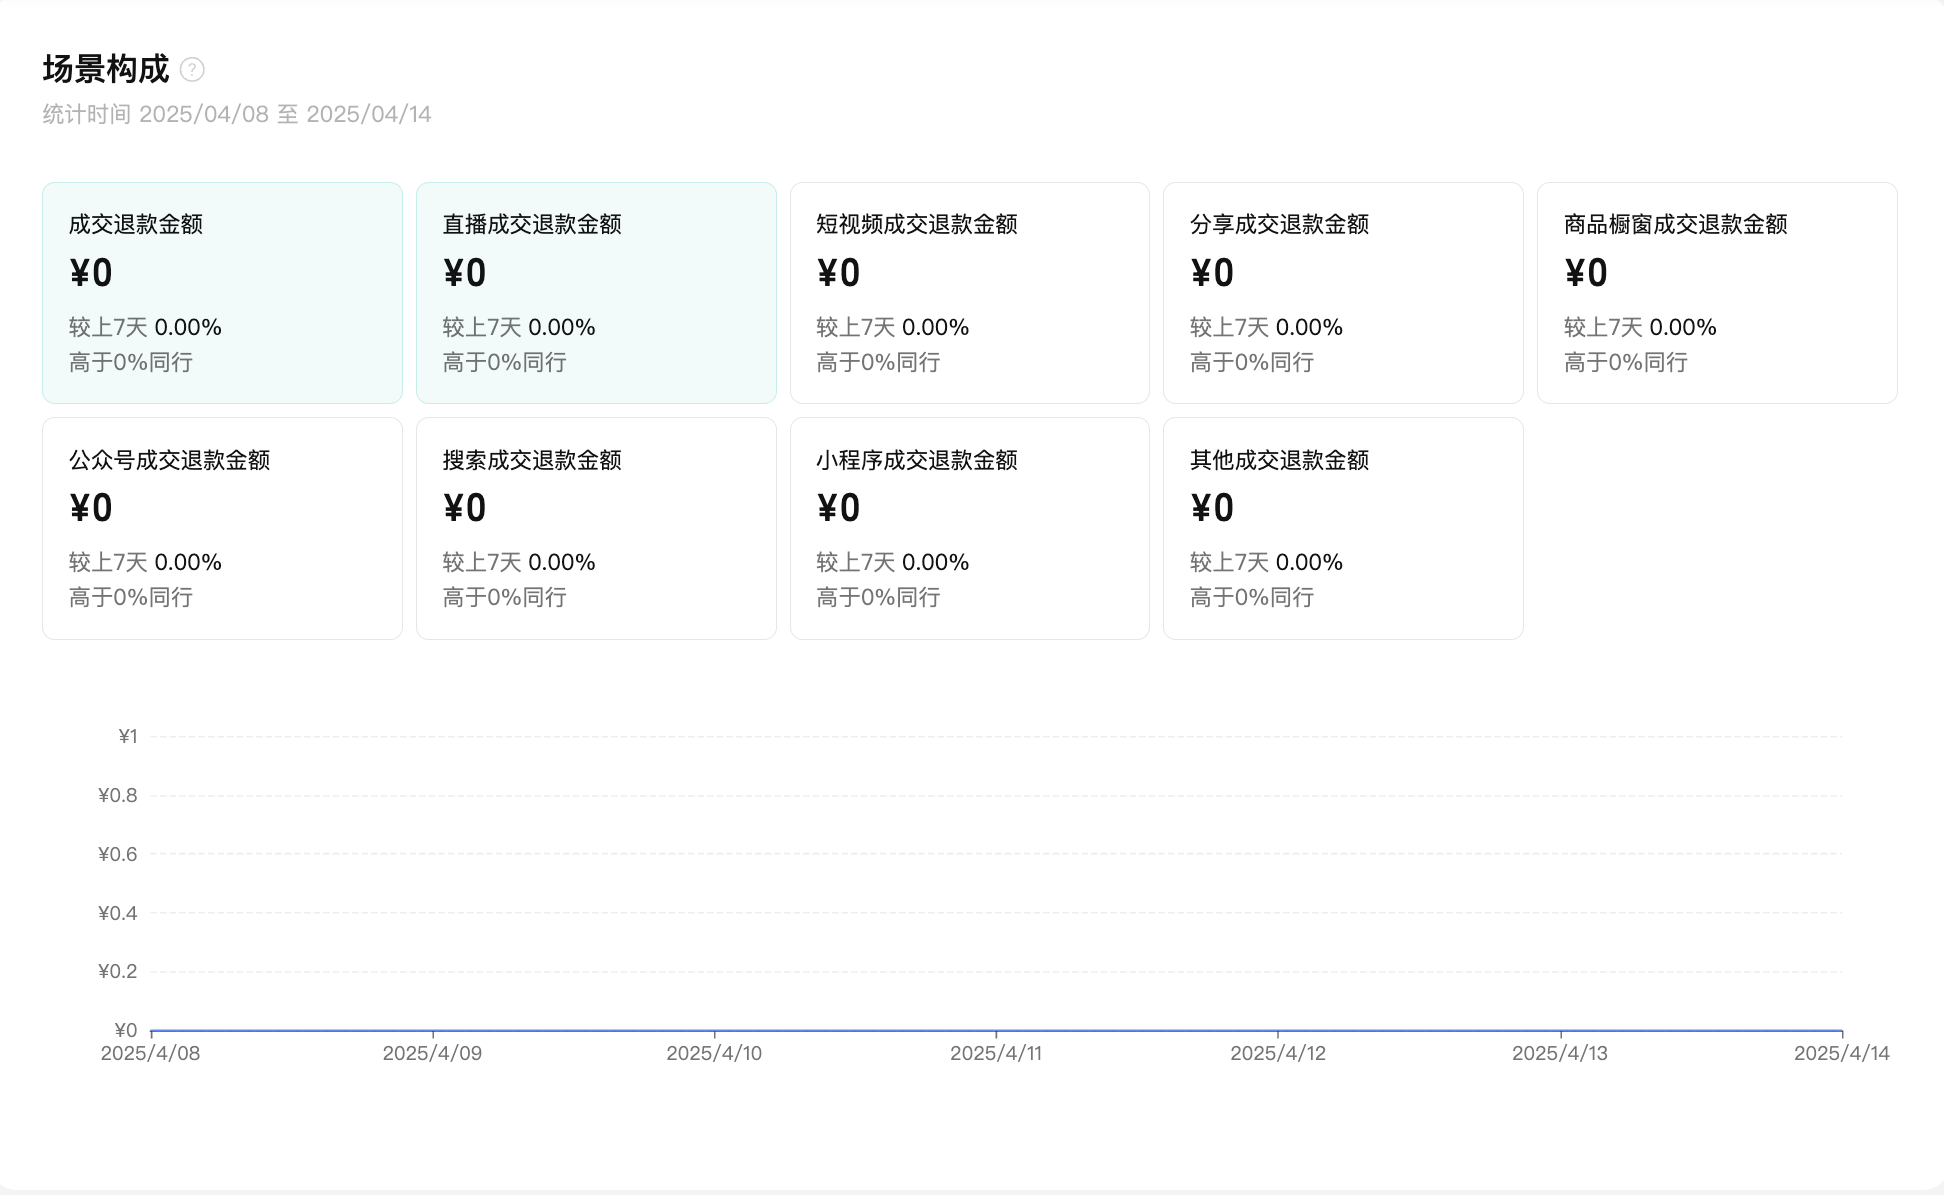This screenshot has height=1195, width=1944.
Task: Click the 场景构成 section title
Action: [x=106, y=69]
